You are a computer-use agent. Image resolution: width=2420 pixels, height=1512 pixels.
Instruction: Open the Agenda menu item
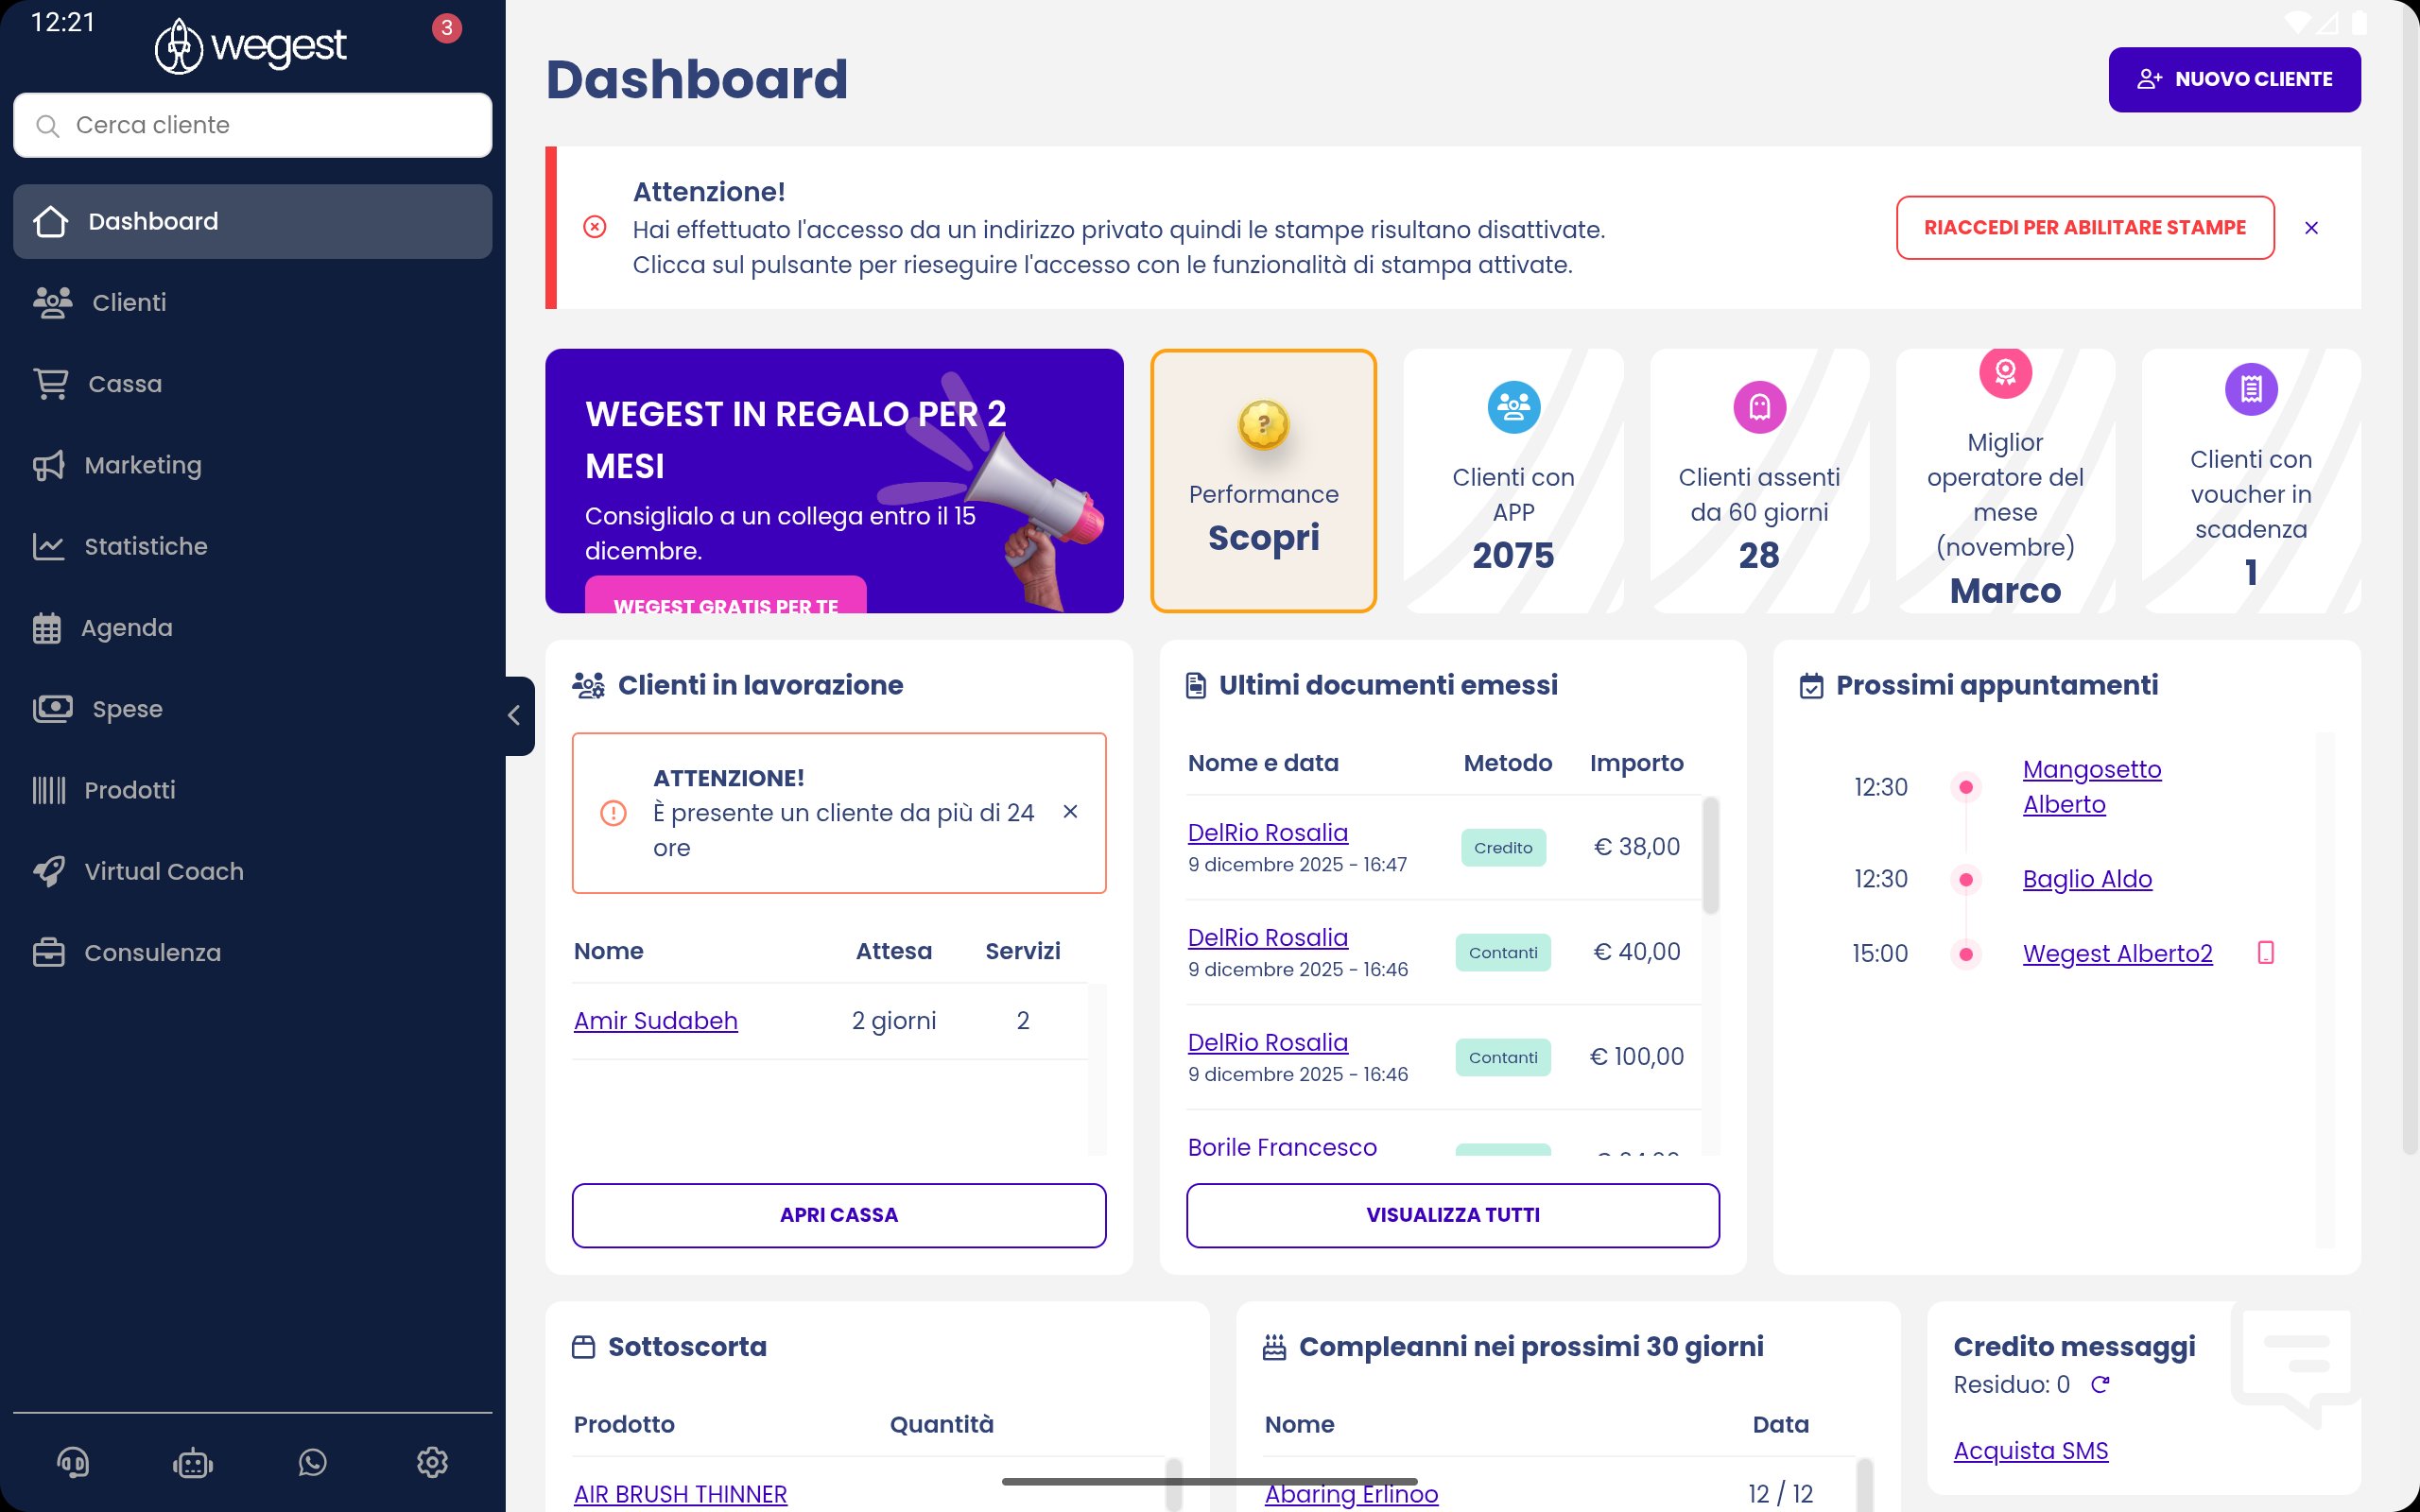click(x=127, y=628)
